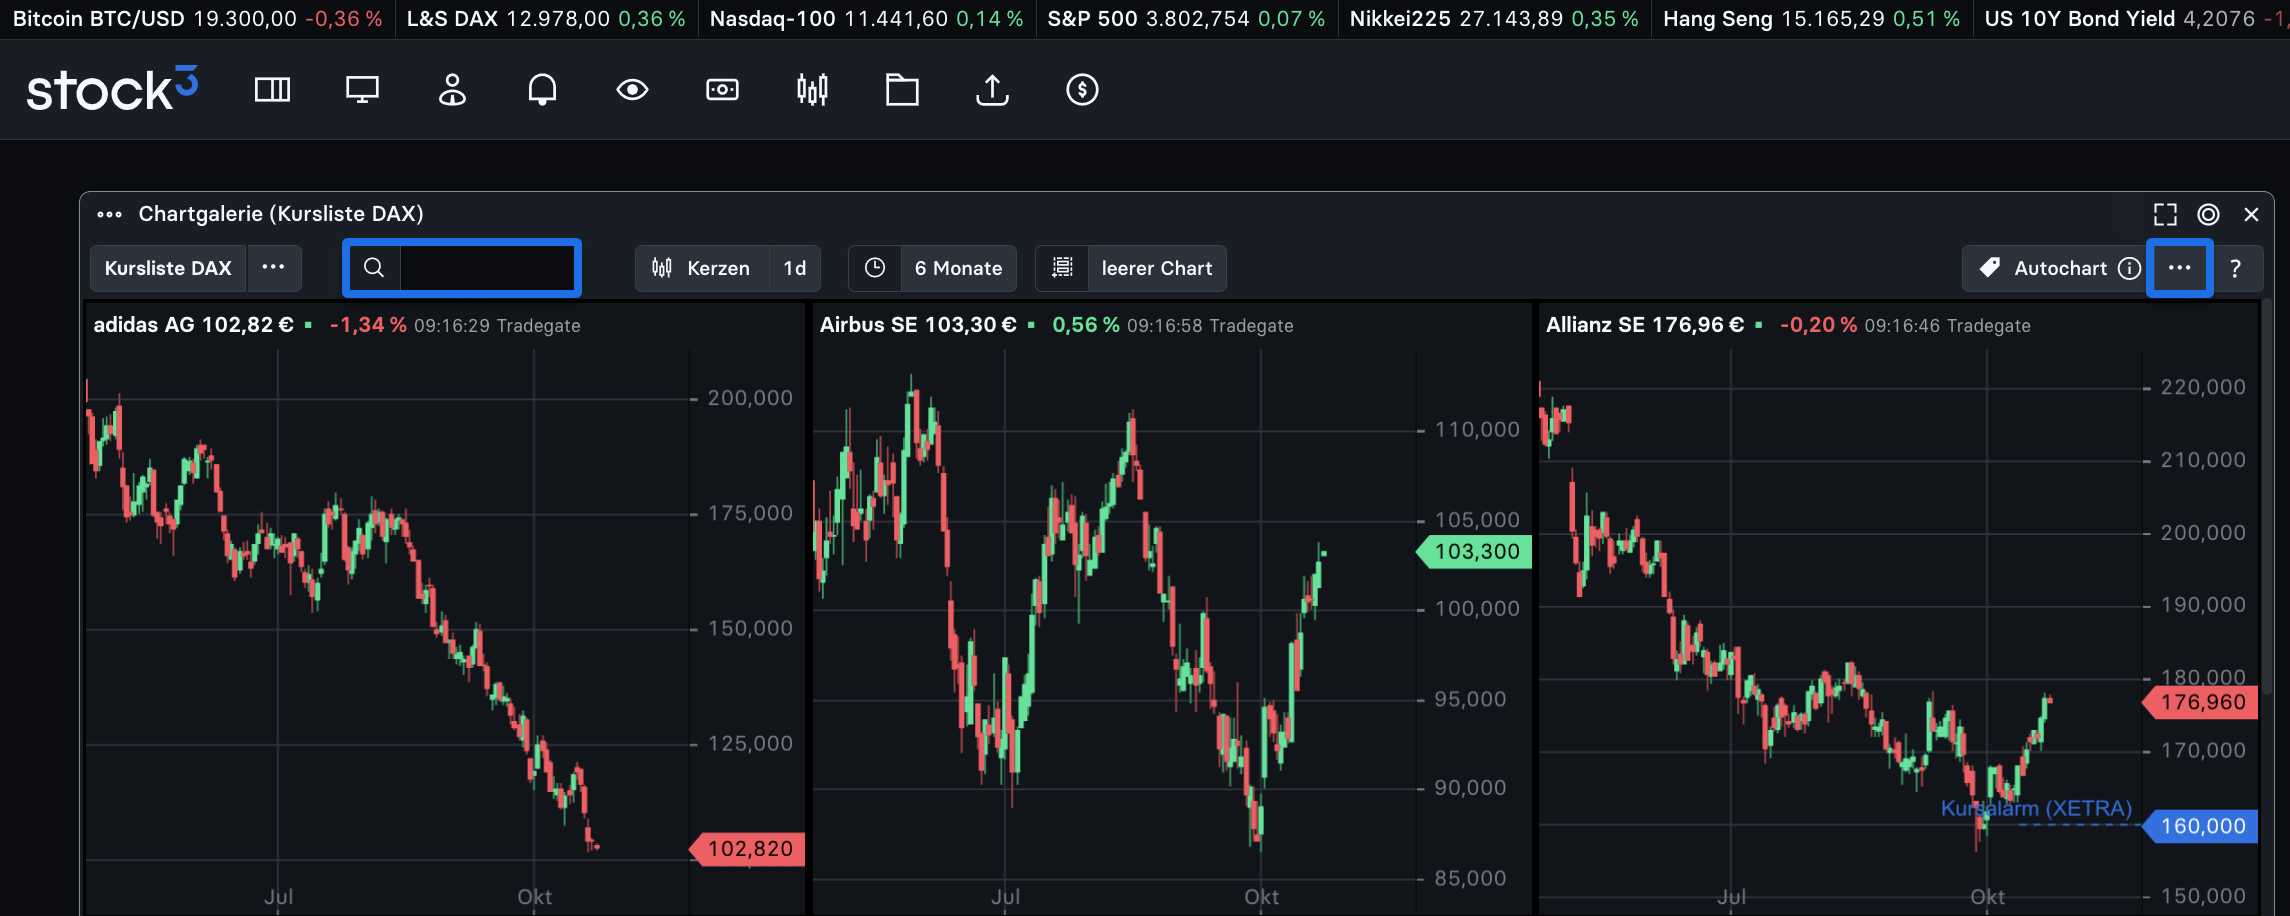Click the 160,000 Kursalarm price marker

[2201, 826]
